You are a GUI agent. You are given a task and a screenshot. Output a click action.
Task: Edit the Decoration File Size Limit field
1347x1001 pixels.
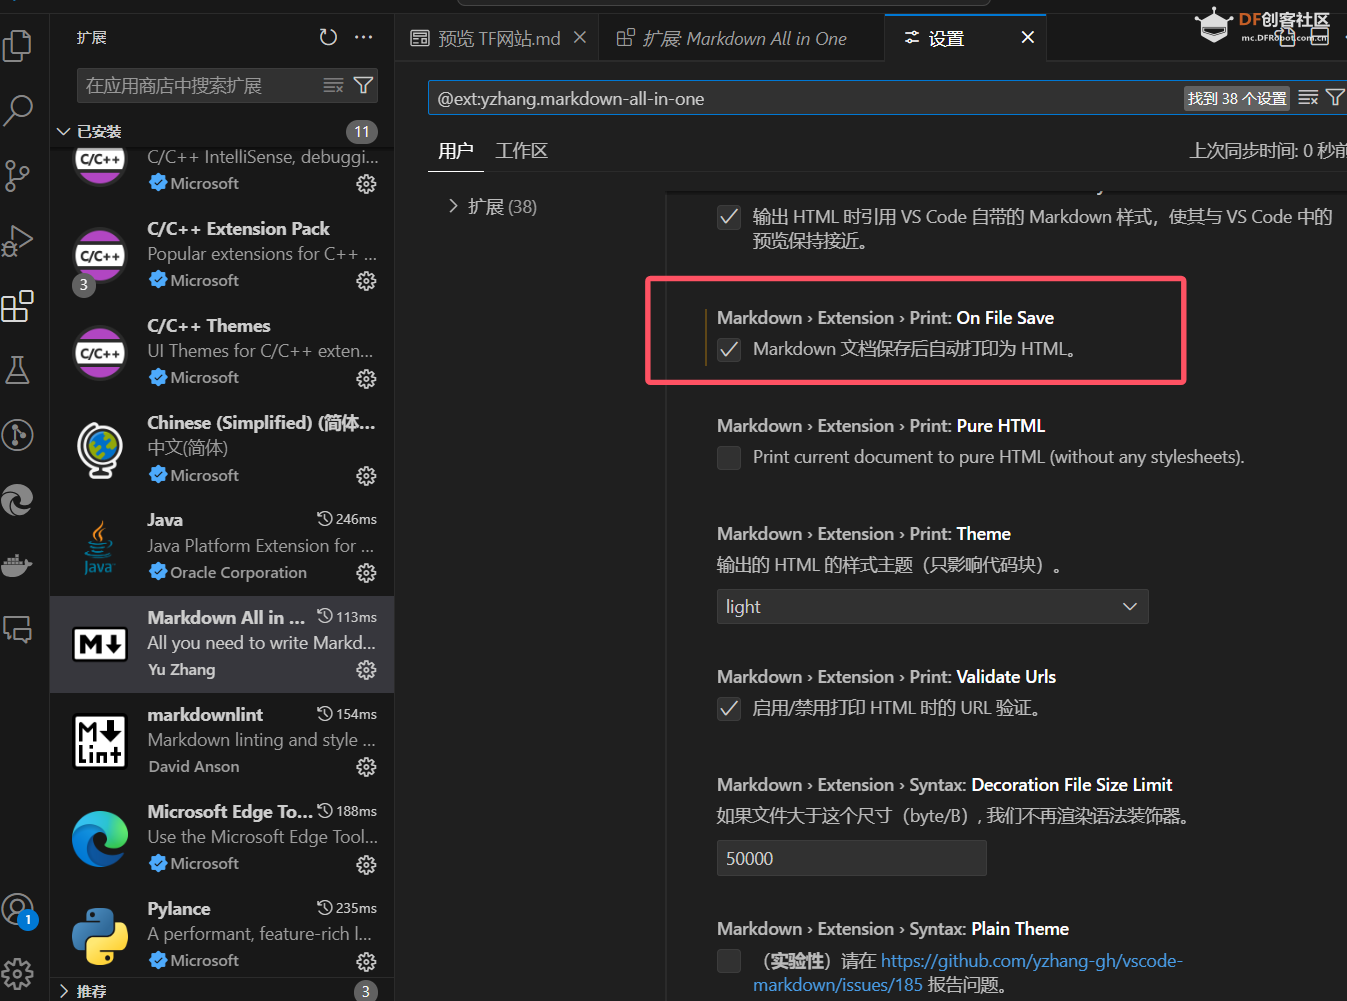[x=852, y=858]
